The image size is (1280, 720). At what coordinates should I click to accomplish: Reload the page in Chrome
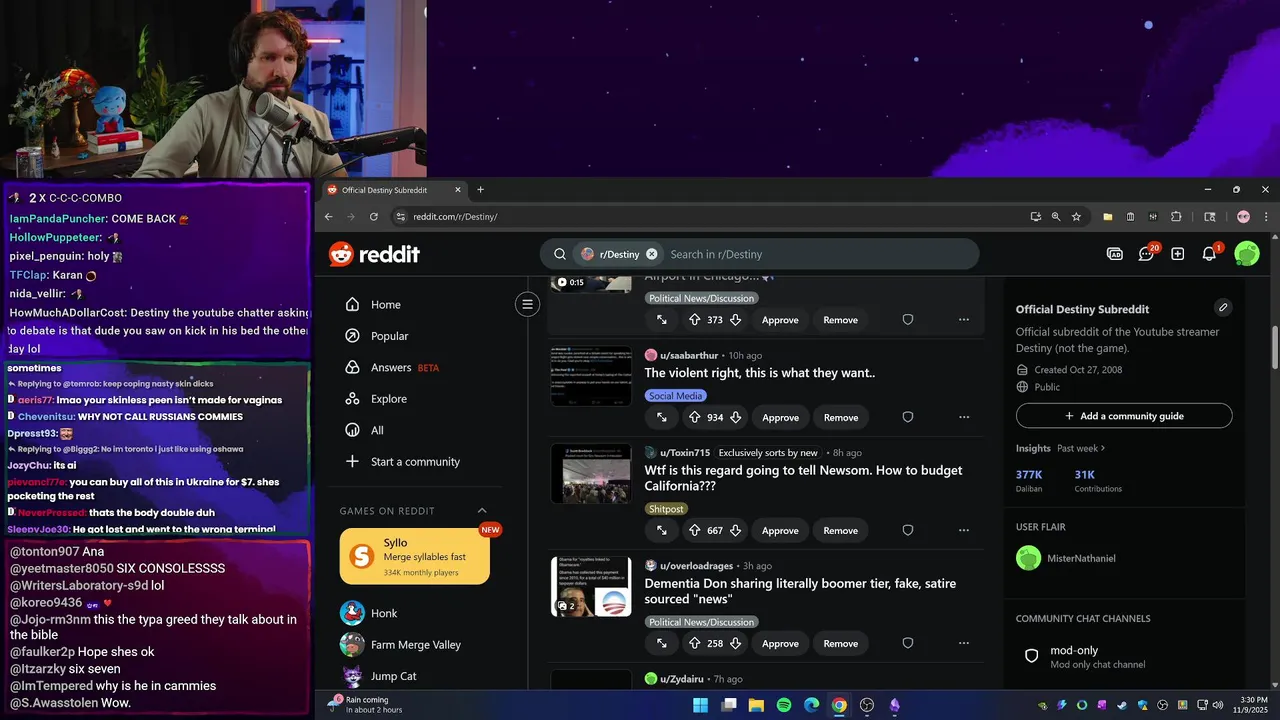(x=374, y=216)
